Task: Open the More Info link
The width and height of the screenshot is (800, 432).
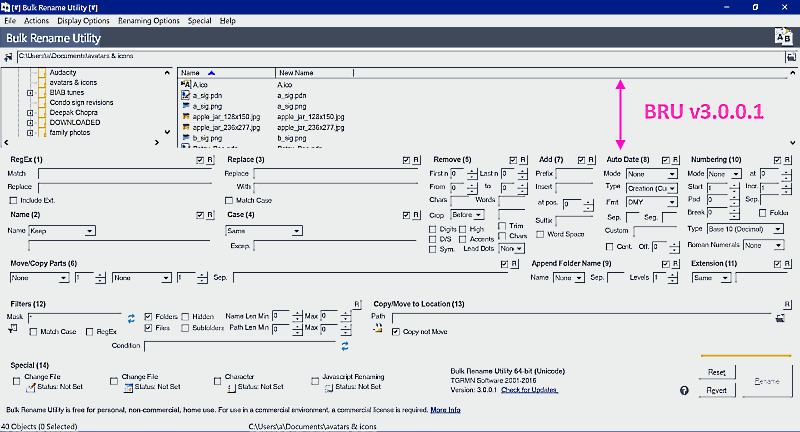Action: [445, 410]
